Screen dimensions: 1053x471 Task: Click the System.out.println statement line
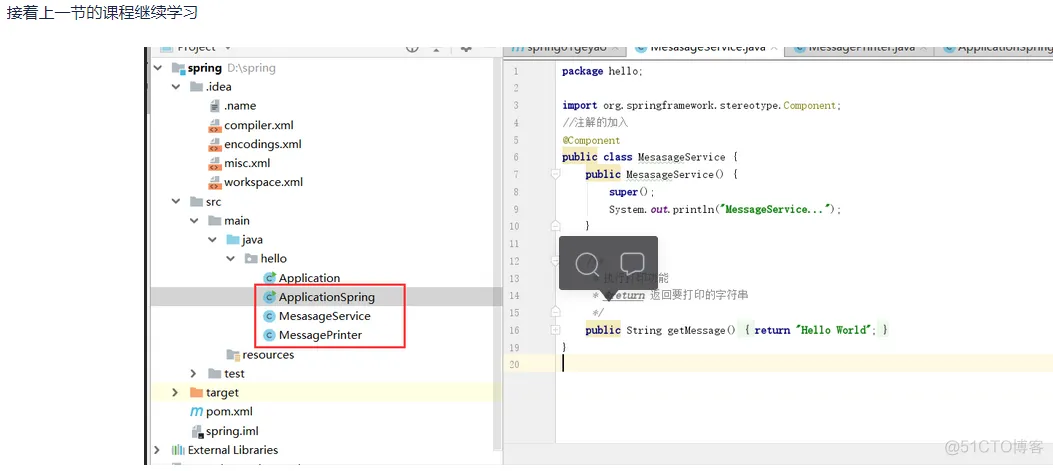(725, 209)
